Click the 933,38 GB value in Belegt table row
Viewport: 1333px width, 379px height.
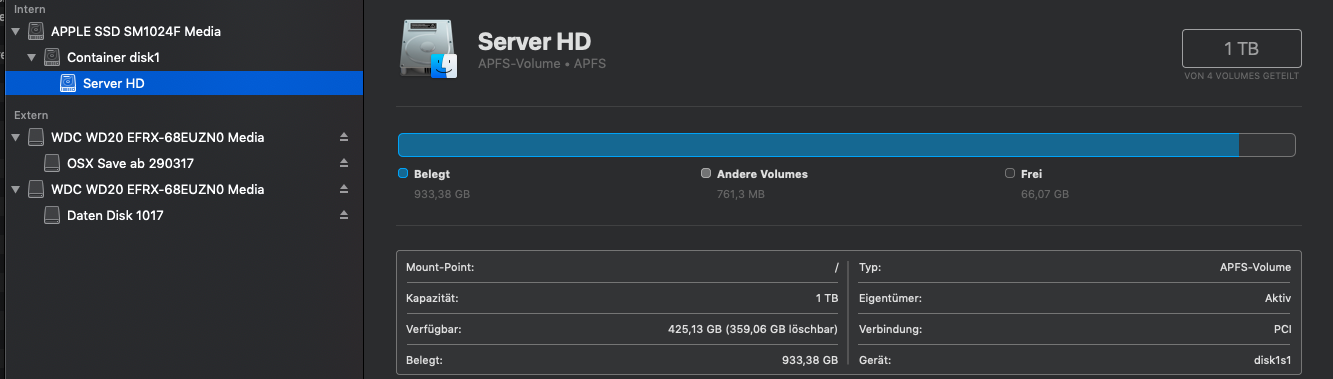click(x=810, y=360)
